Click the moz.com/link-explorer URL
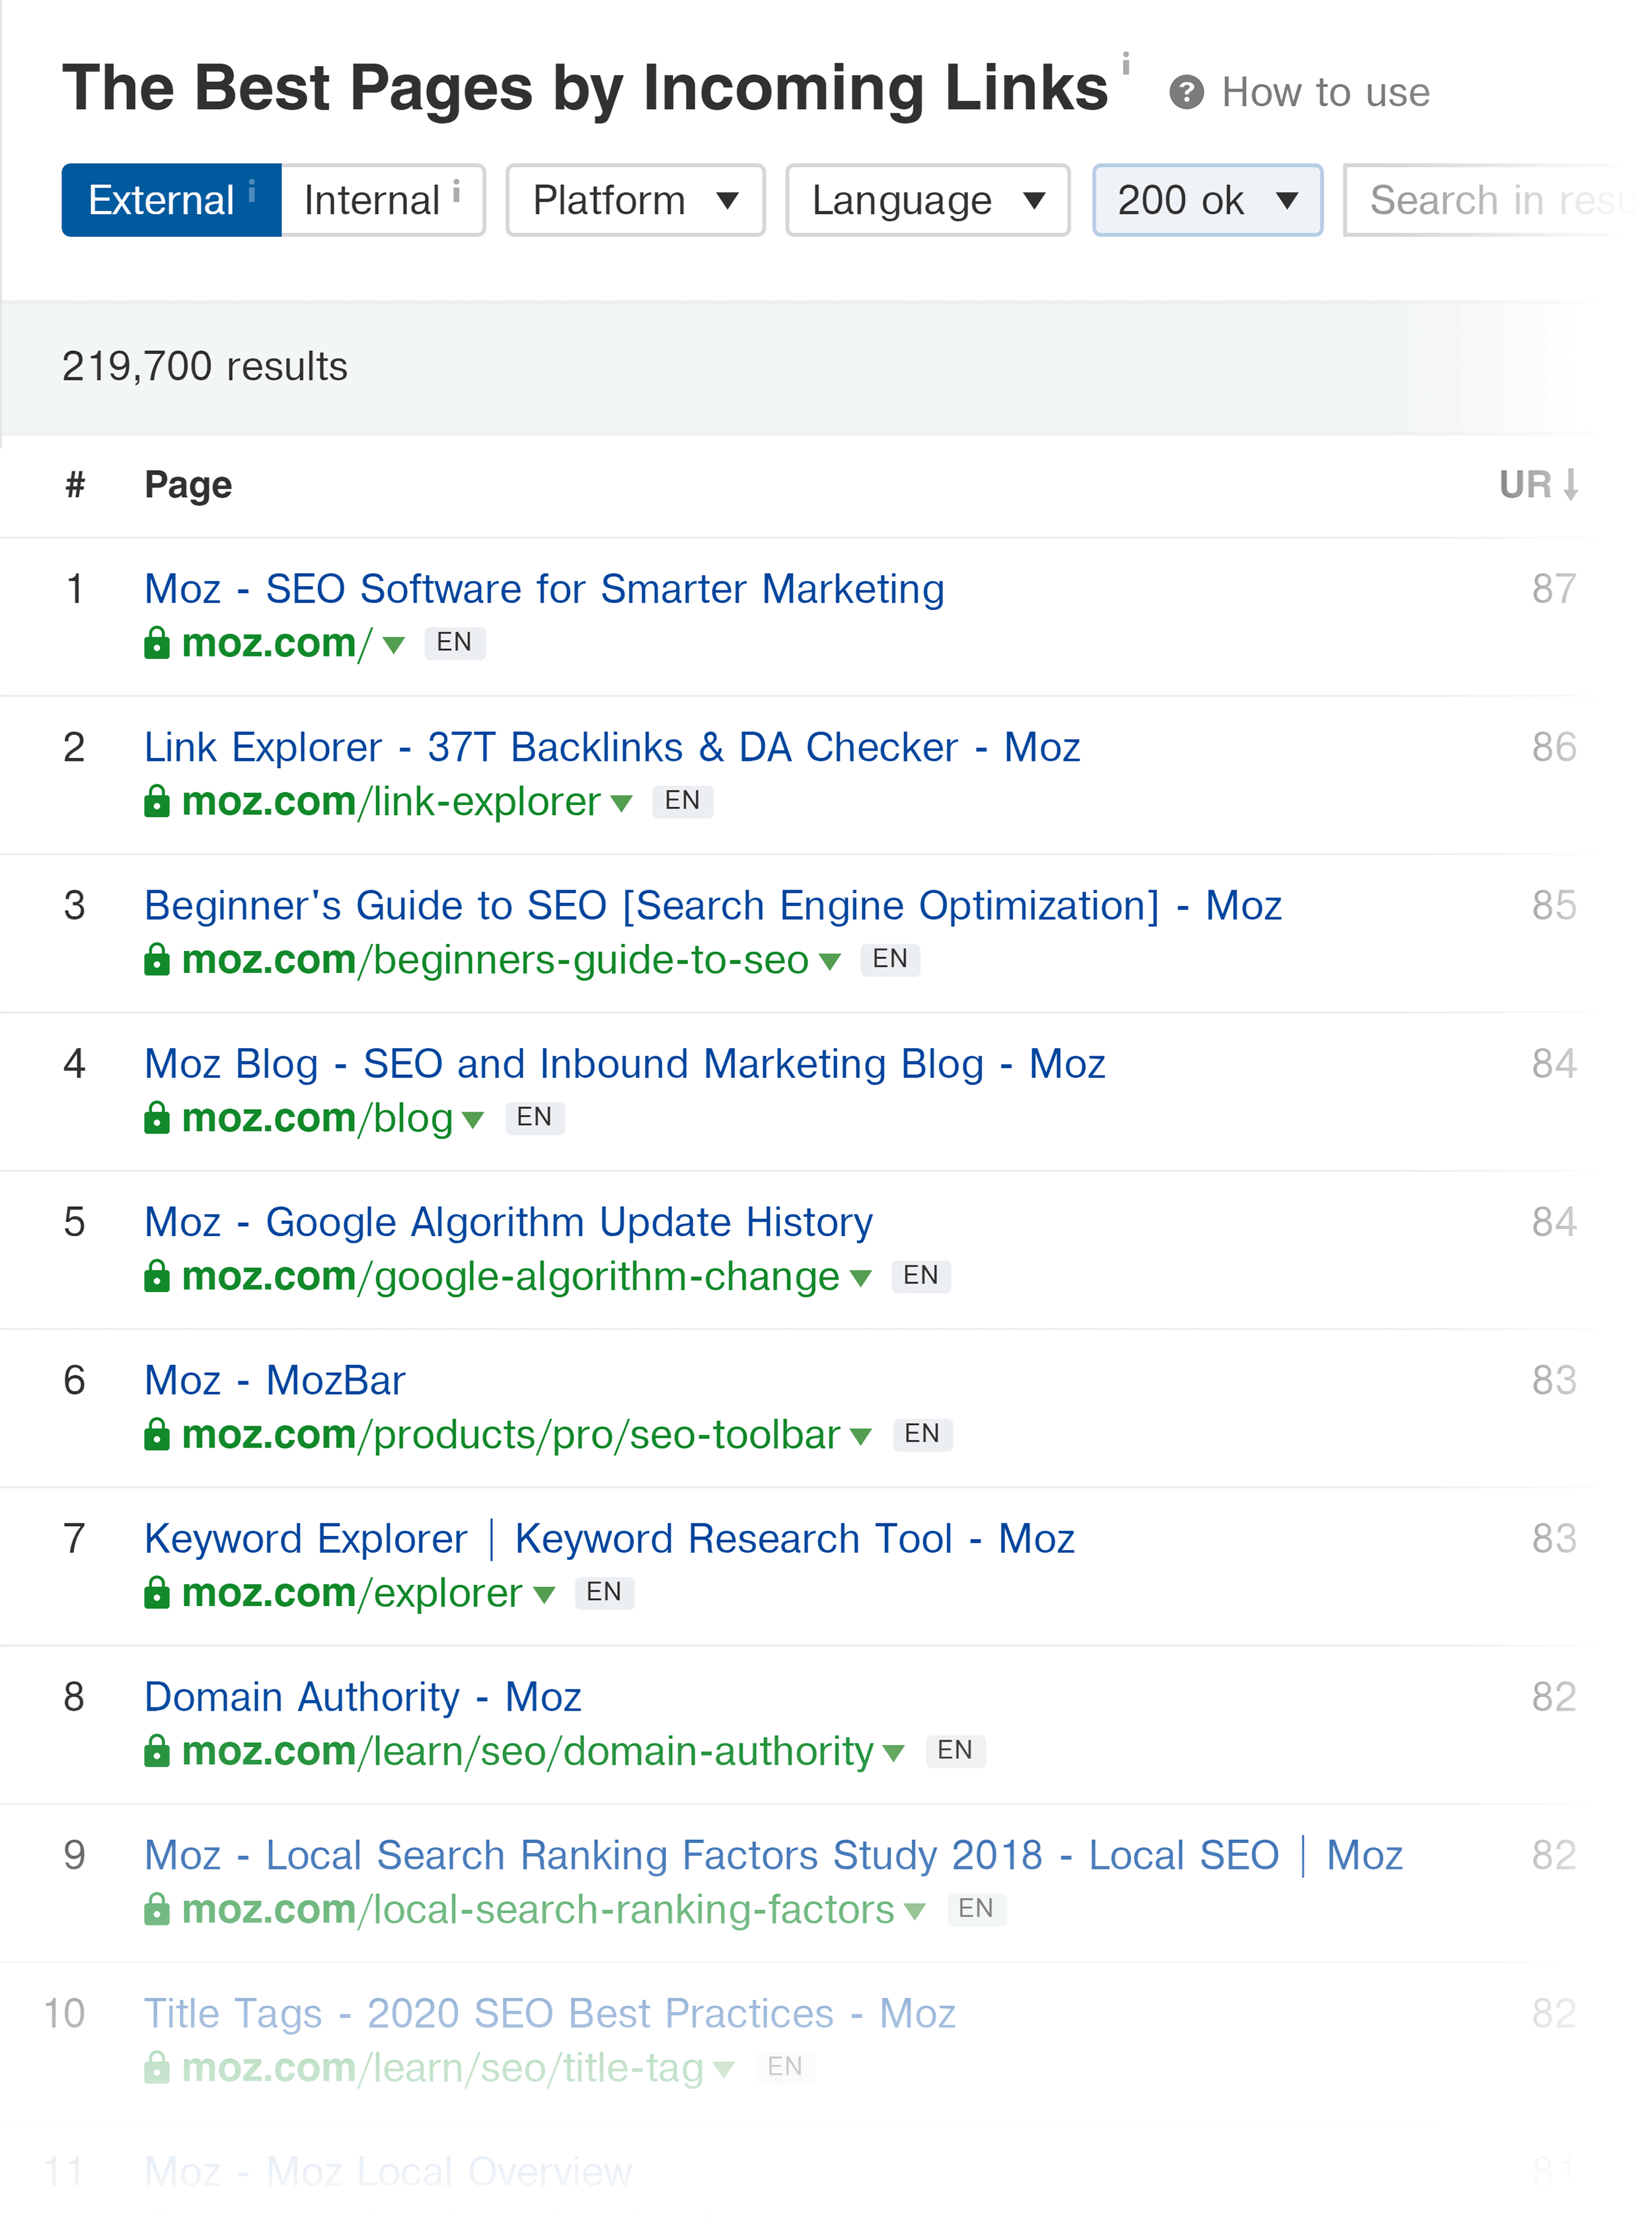 (x=391, y=801)
